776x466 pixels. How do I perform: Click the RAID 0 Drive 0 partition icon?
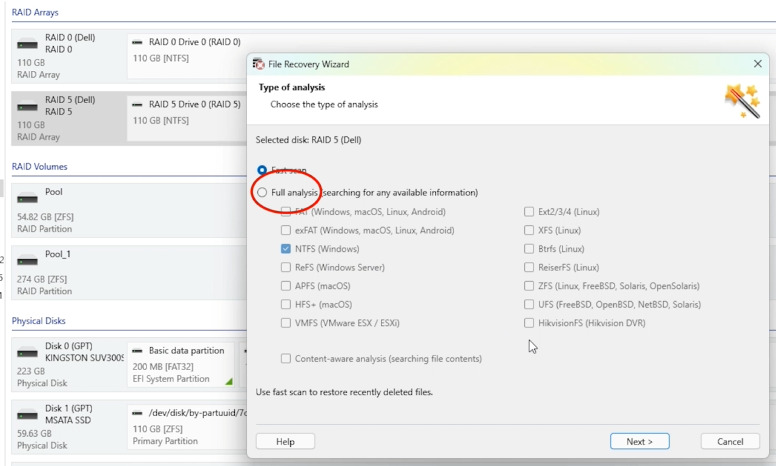(x=138, y=43)
